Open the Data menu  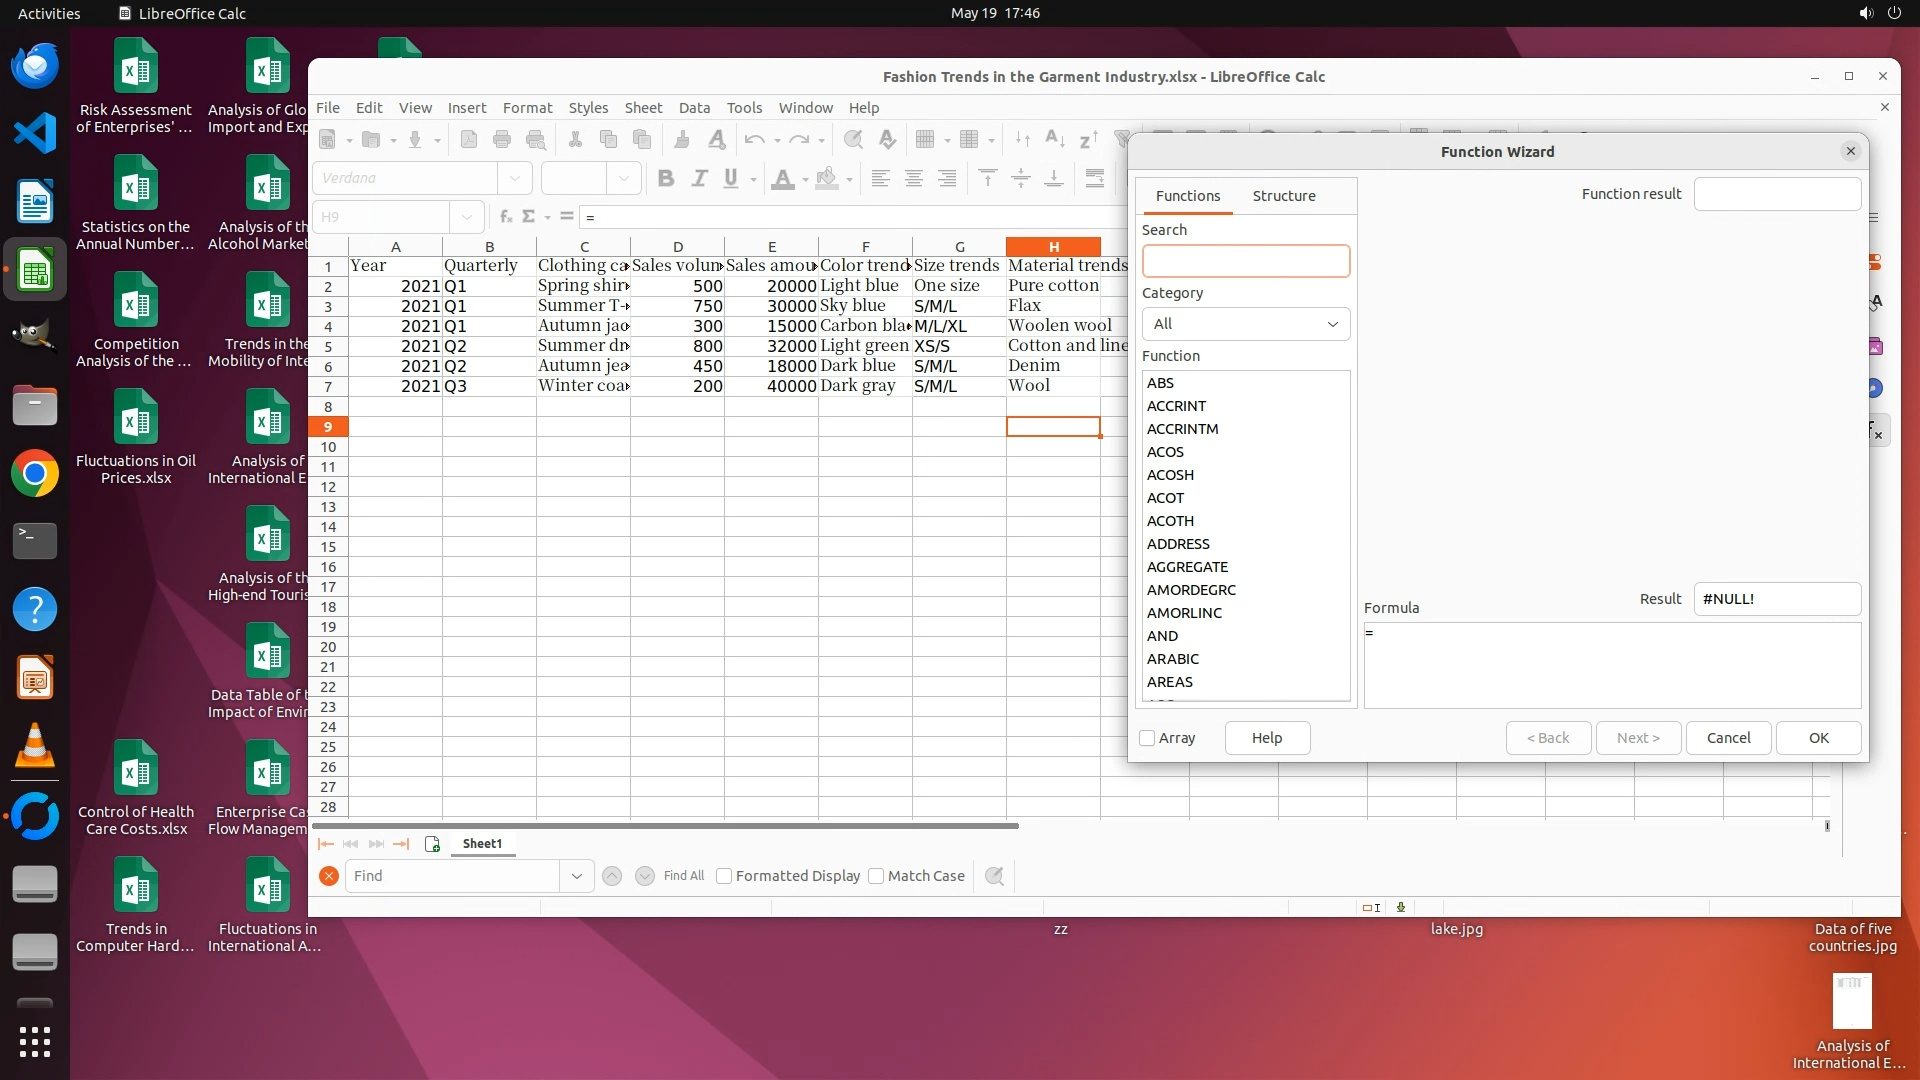tap(694, 108)
